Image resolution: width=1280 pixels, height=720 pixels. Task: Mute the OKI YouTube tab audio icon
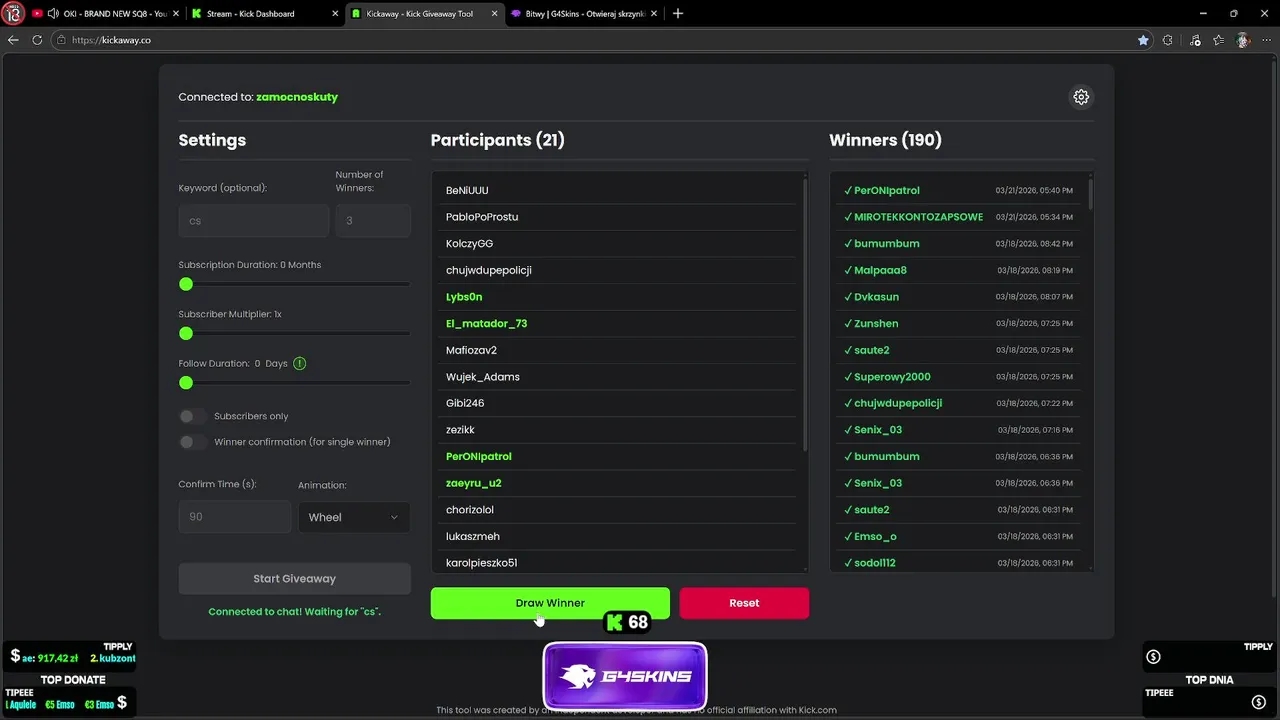(53, 14)
